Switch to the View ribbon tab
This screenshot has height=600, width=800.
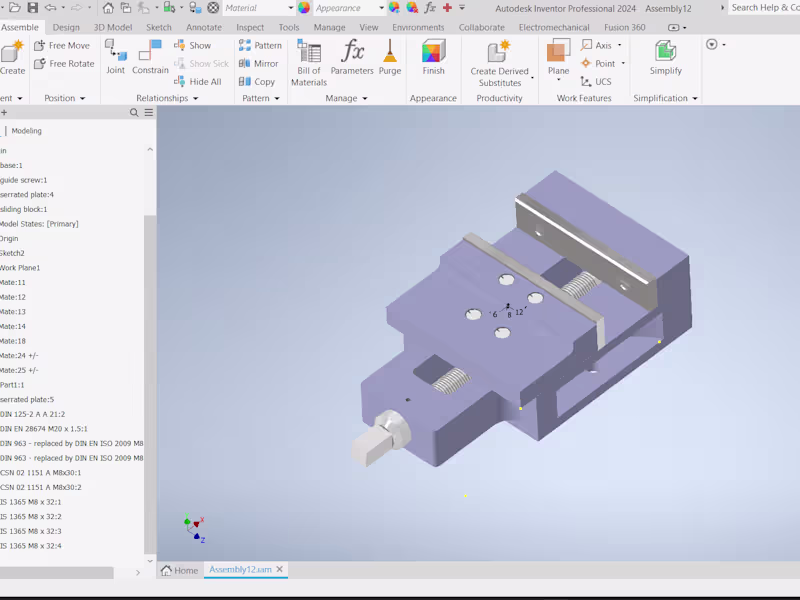click(369, 27)
